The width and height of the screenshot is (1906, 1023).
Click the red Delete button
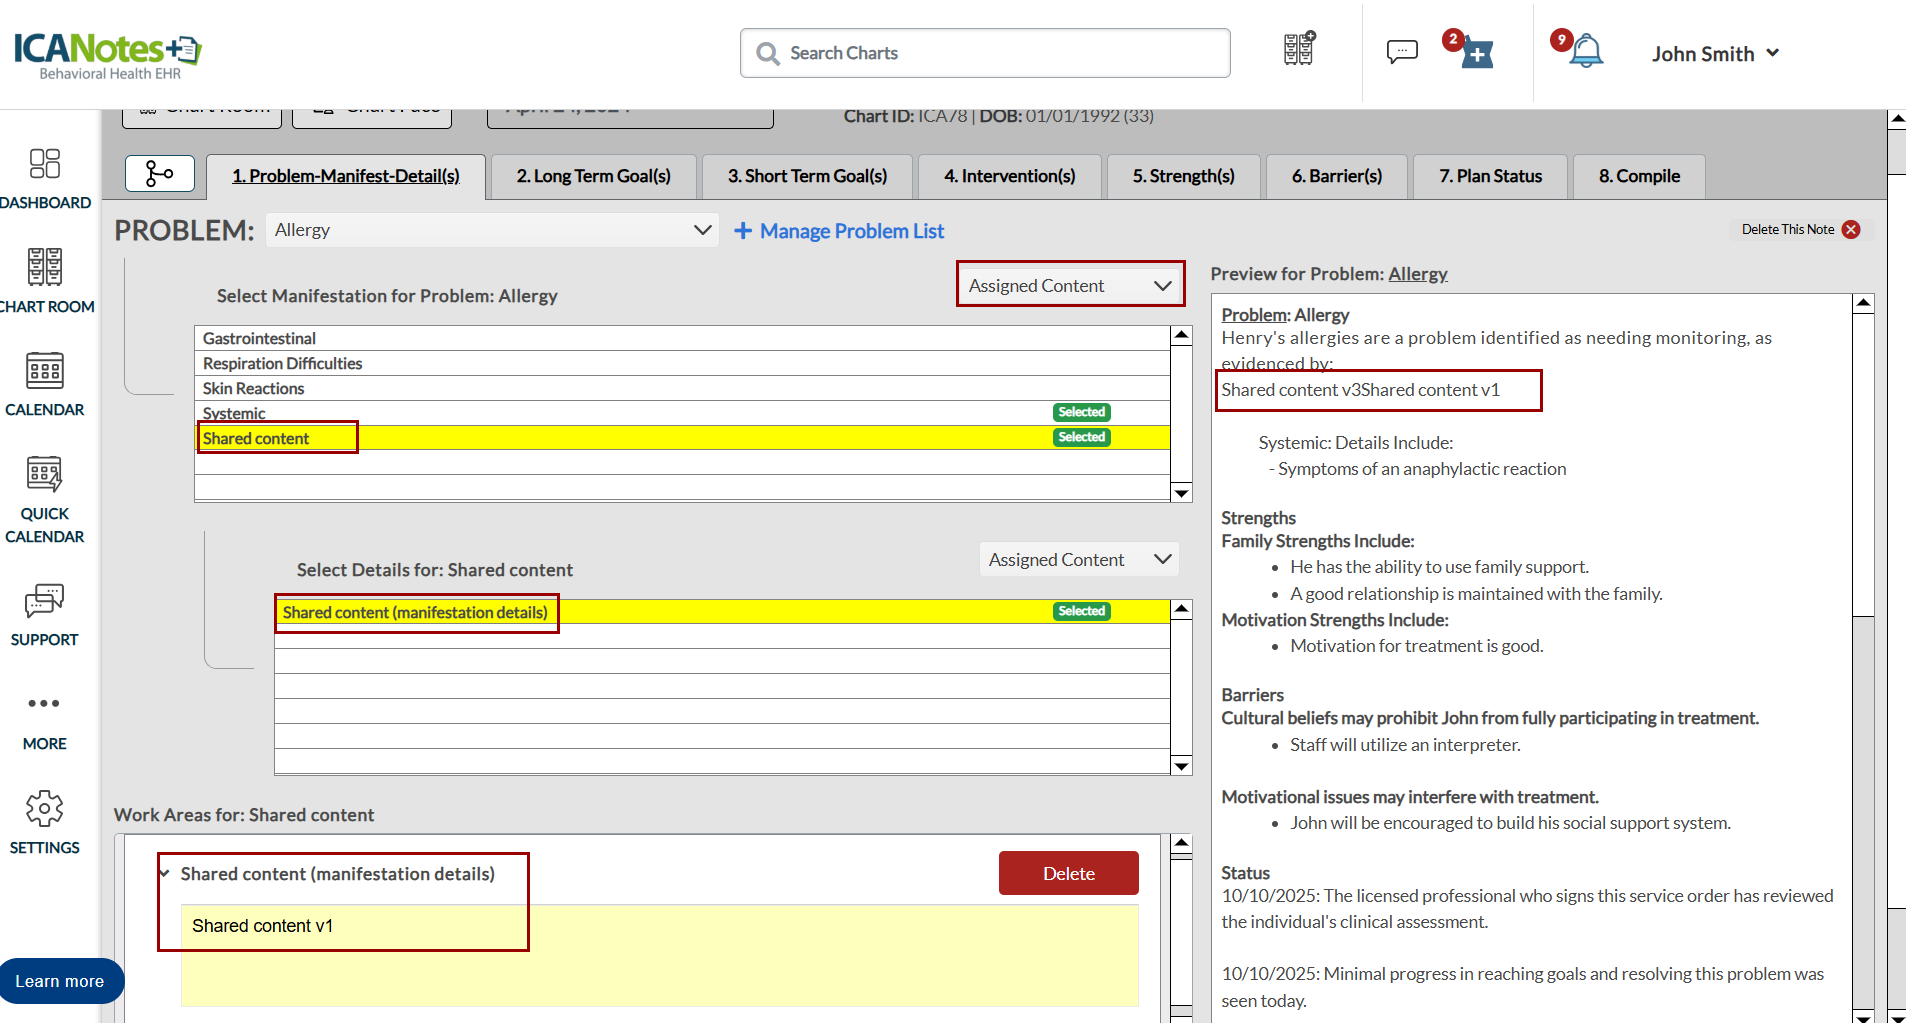tap(1068, 873)
